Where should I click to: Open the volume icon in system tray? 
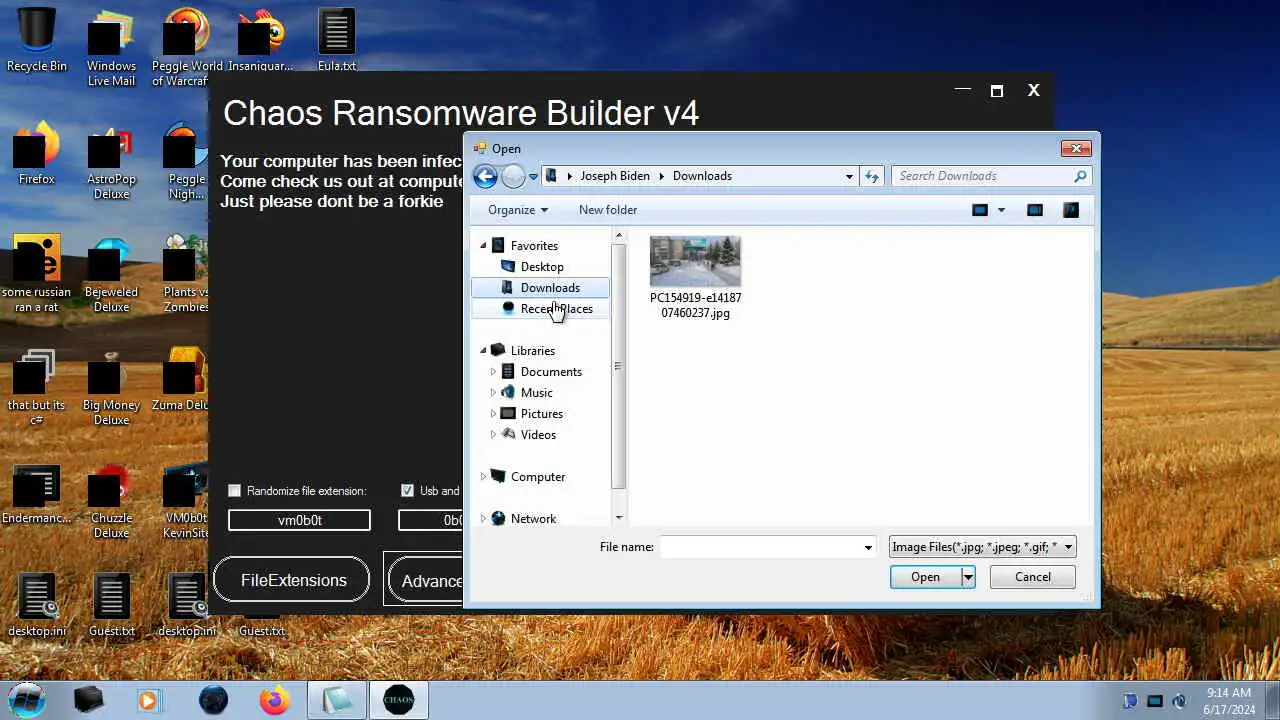(1179, 701)
